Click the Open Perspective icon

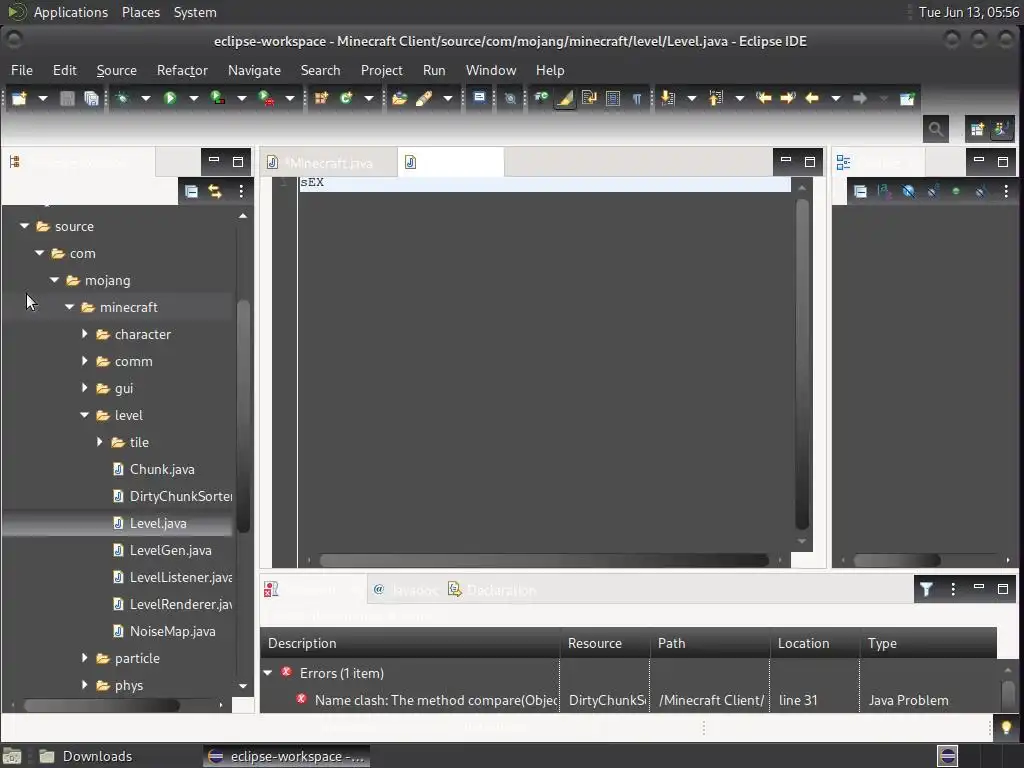(977, 129)
